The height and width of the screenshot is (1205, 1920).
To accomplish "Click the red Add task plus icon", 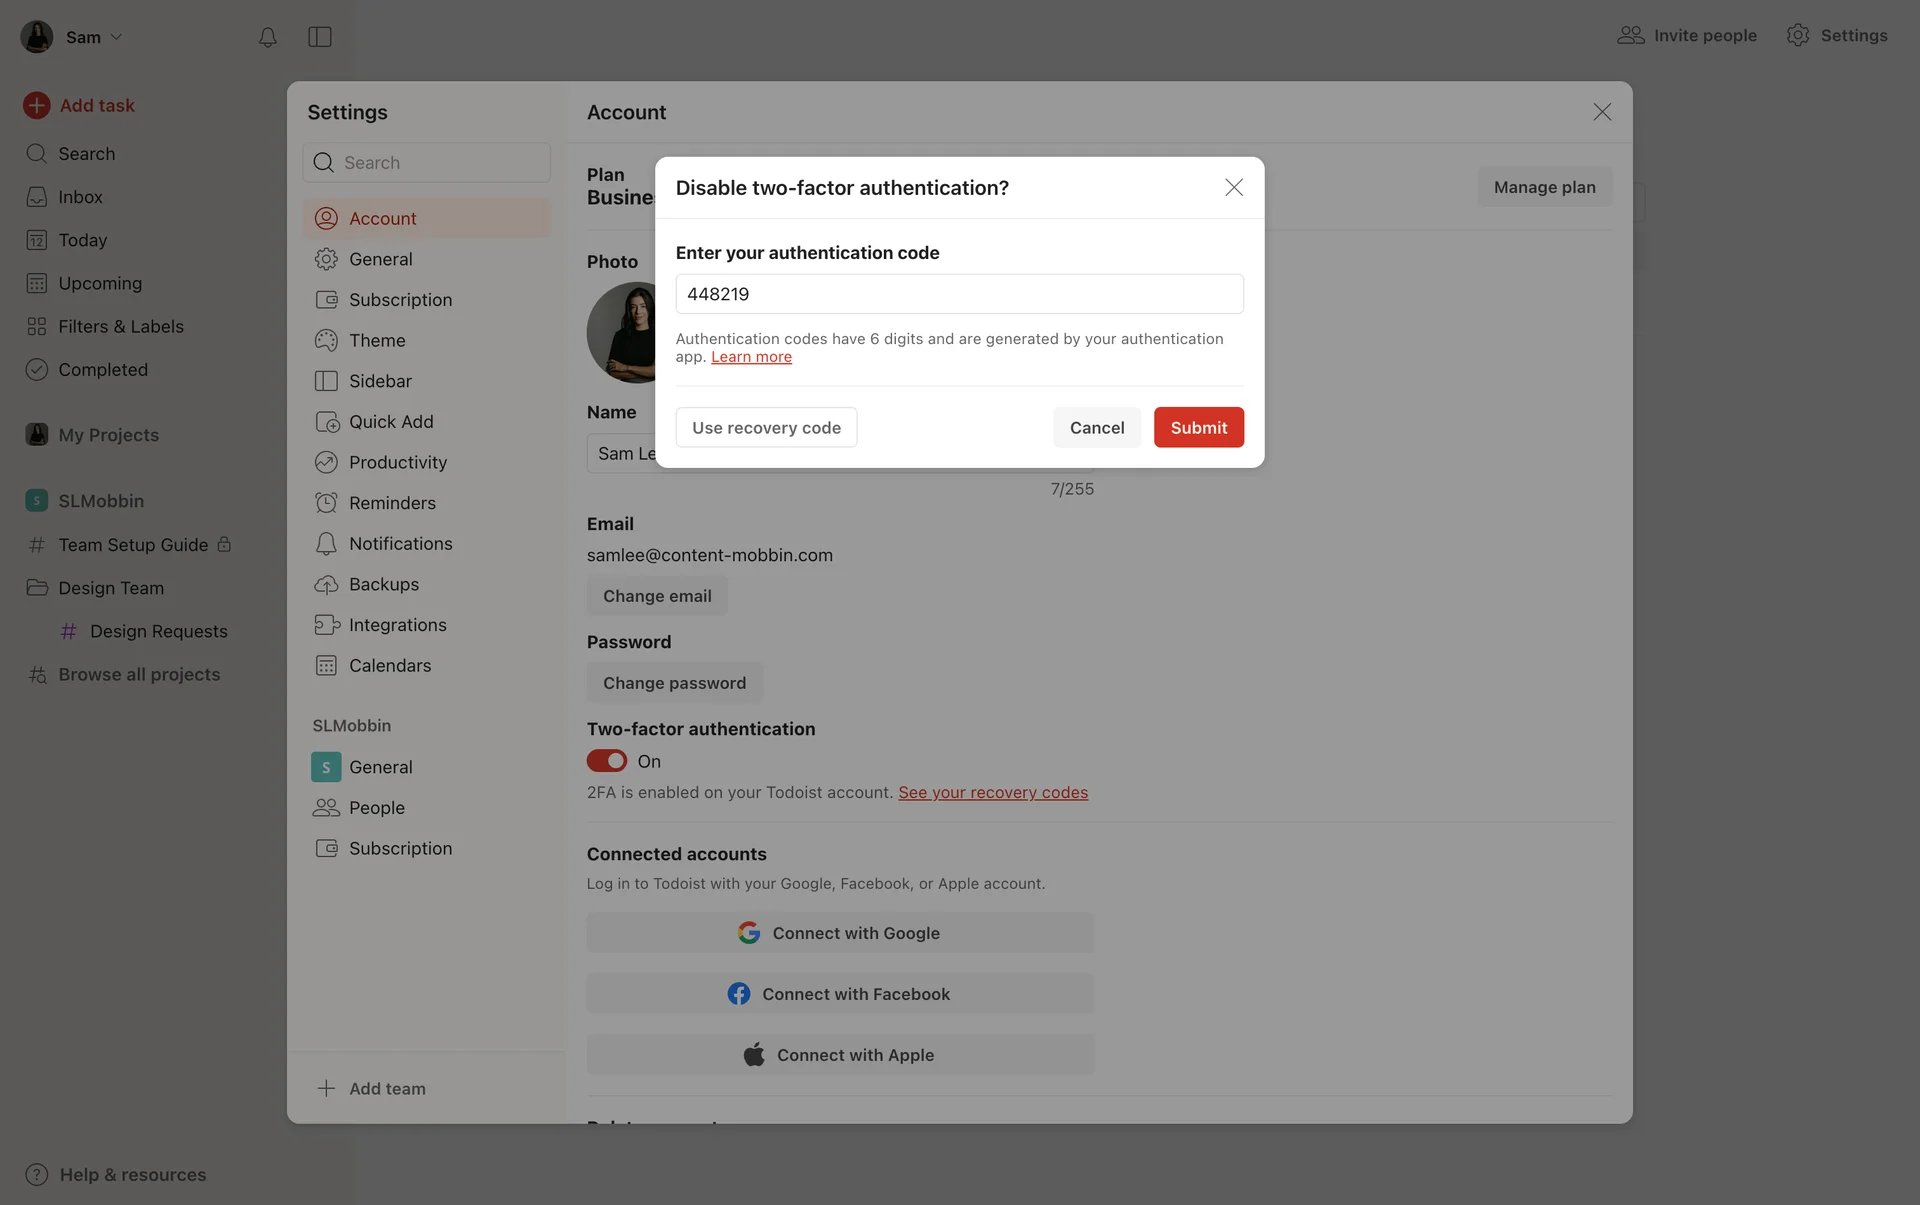I will click(37, 105).
